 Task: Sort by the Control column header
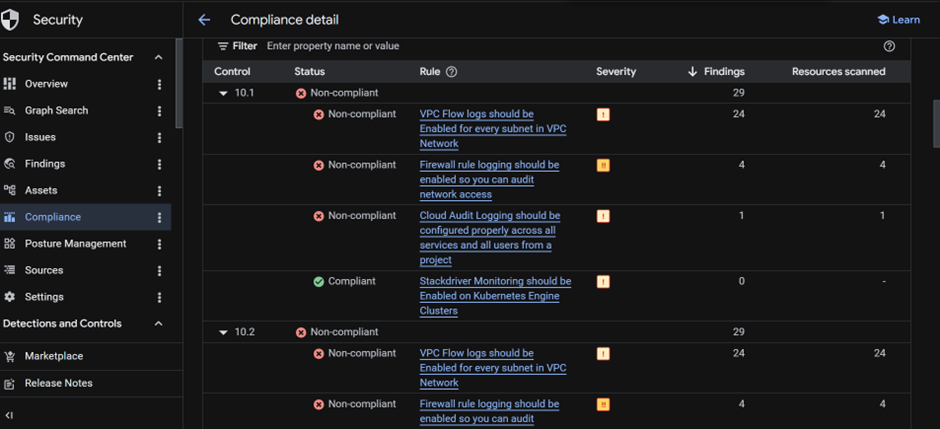click(x=232, y=72)
